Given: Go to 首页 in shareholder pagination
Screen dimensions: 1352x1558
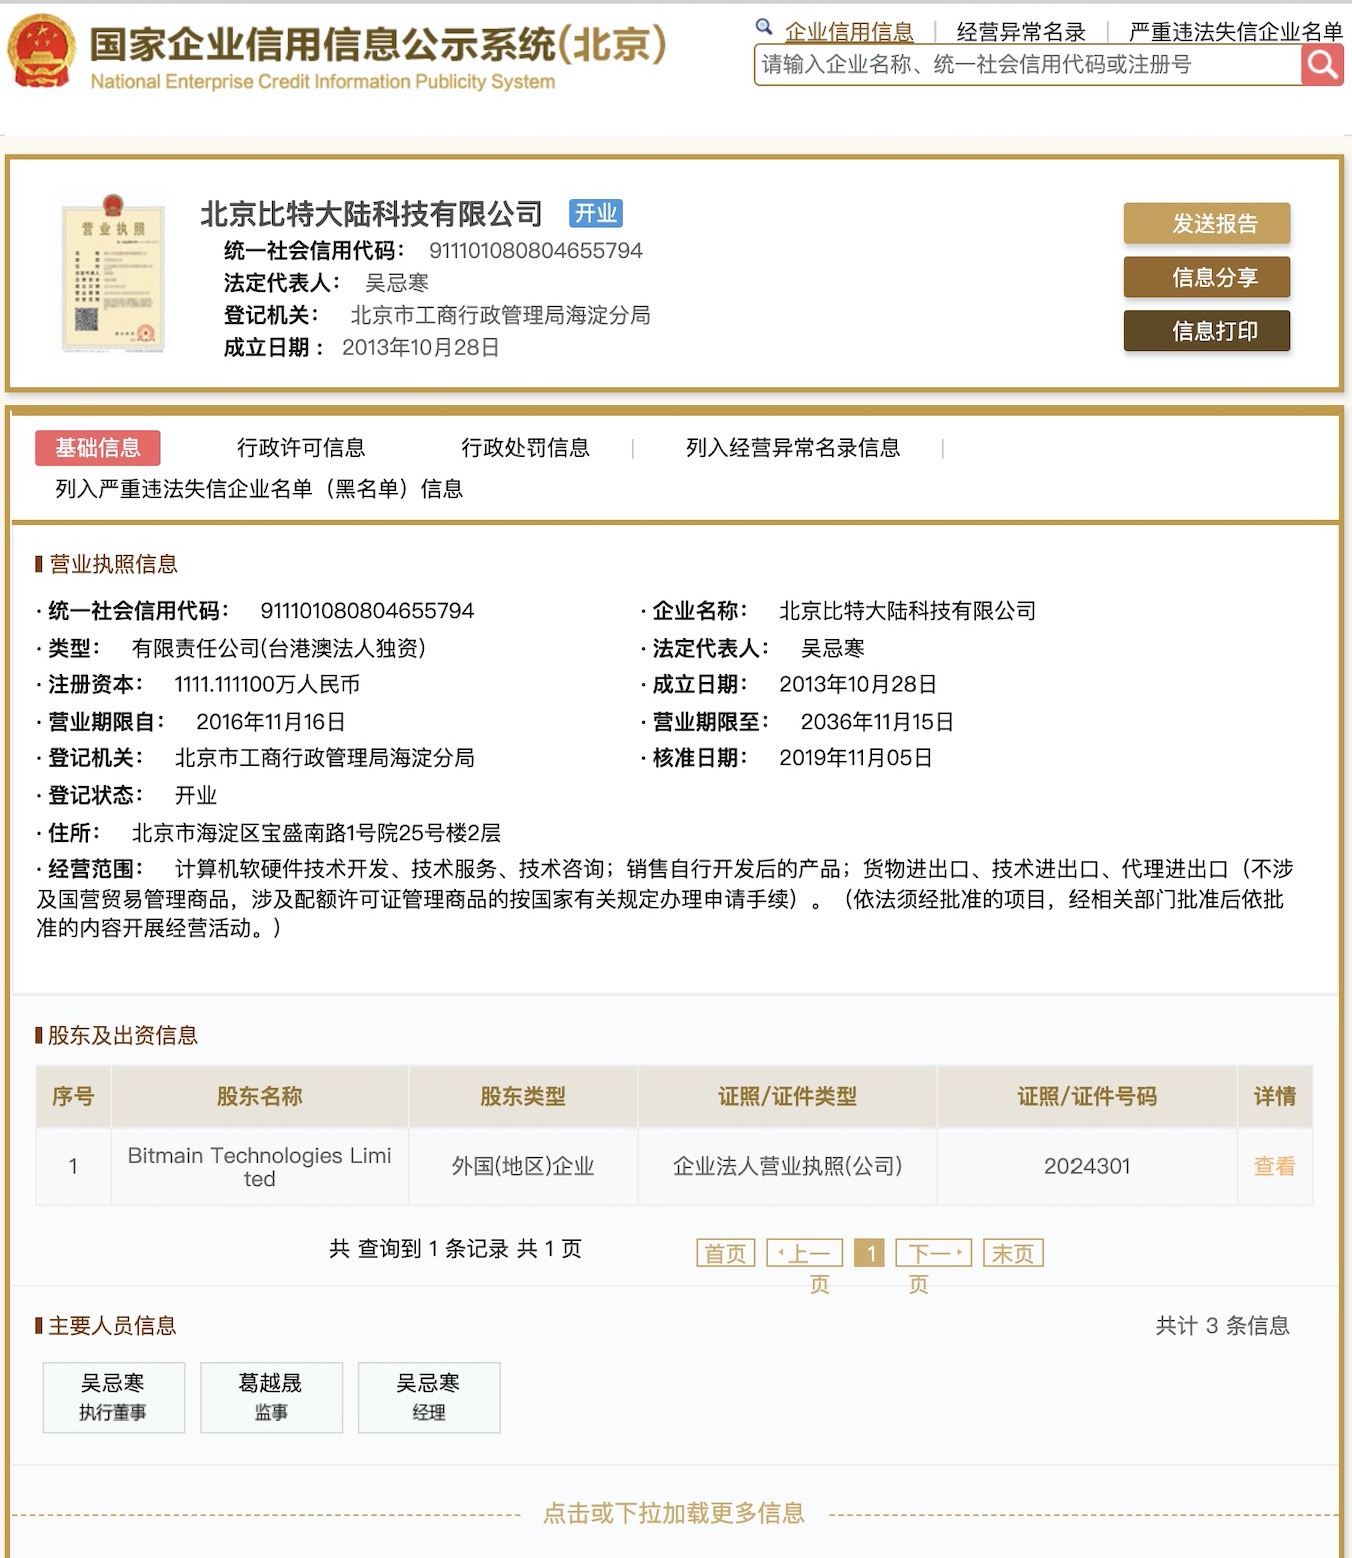Looking at the screenshot, I should pos(726,1253).
